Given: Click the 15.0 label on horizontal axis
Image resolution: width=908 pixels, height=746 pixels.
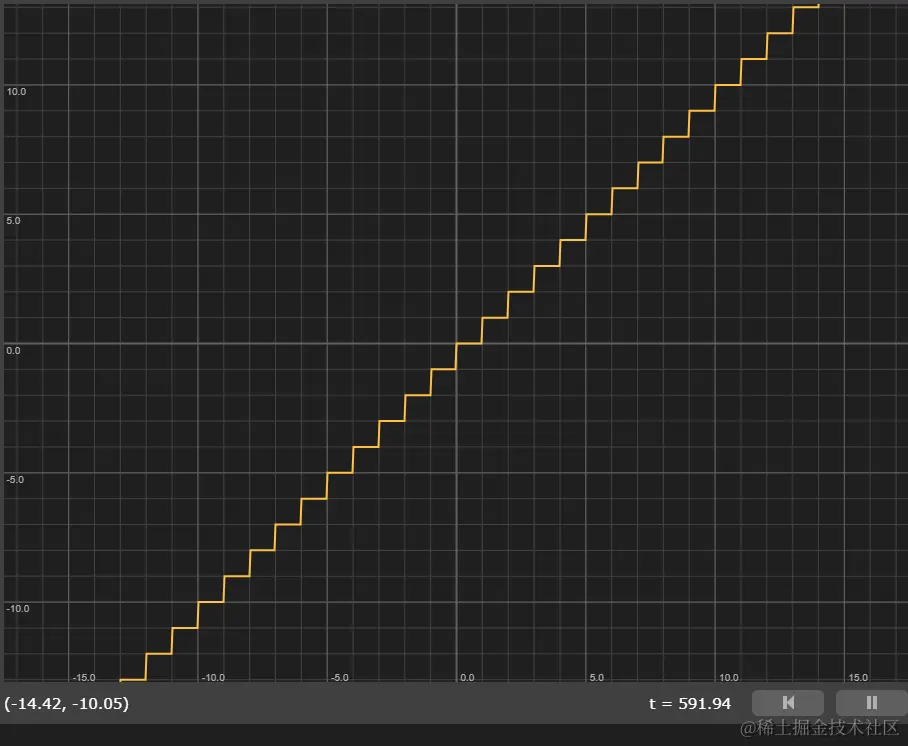Looking at the screenshot, I should pos(858,677).
